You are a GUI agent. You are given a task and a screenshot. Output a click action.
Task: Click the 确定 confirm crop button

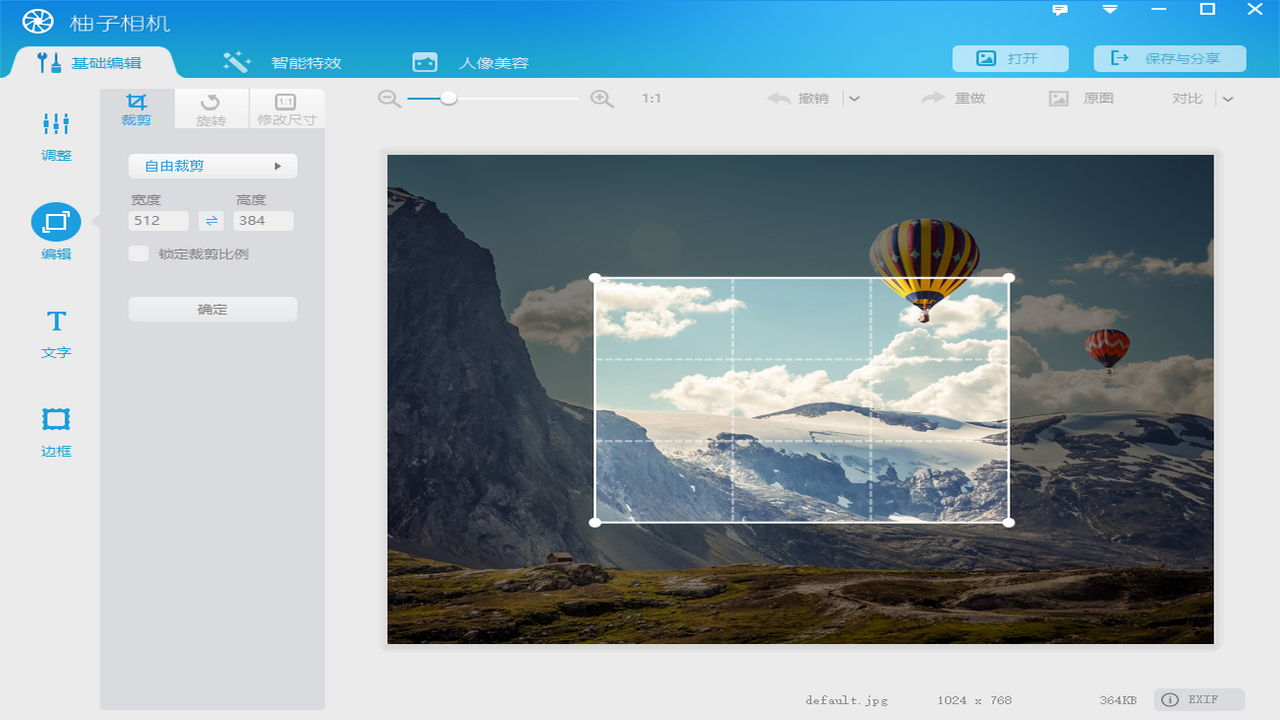coord(213,310)
